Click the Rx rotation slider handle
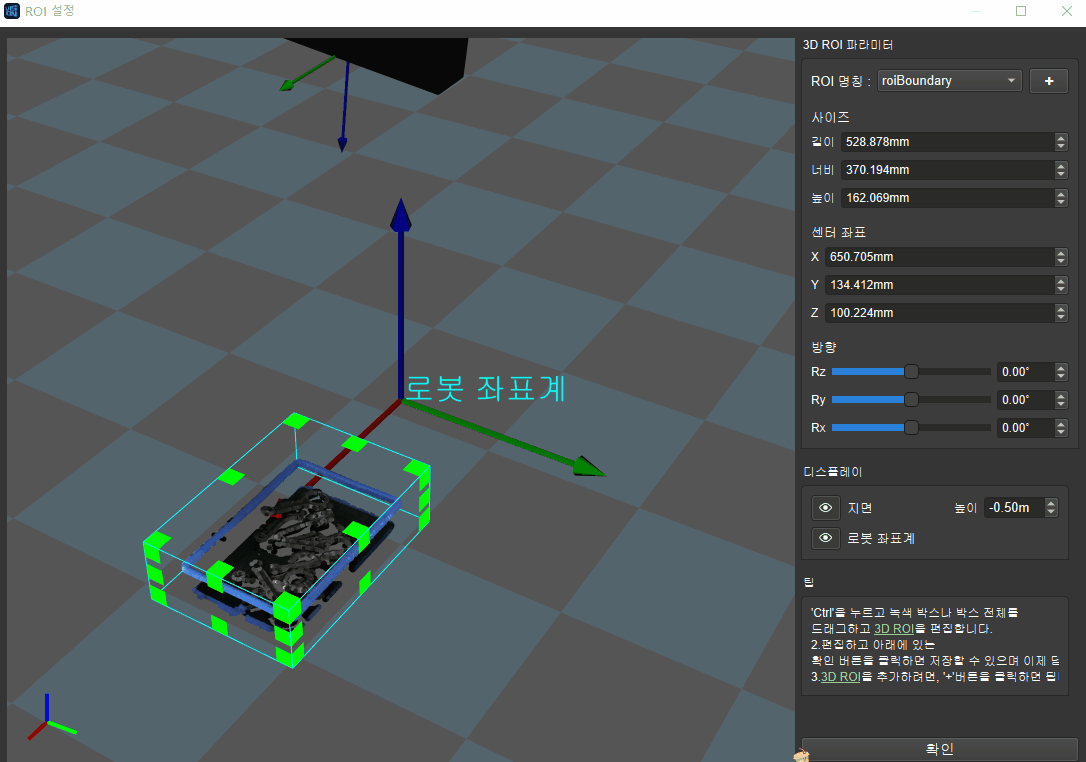 click(911, 428)
